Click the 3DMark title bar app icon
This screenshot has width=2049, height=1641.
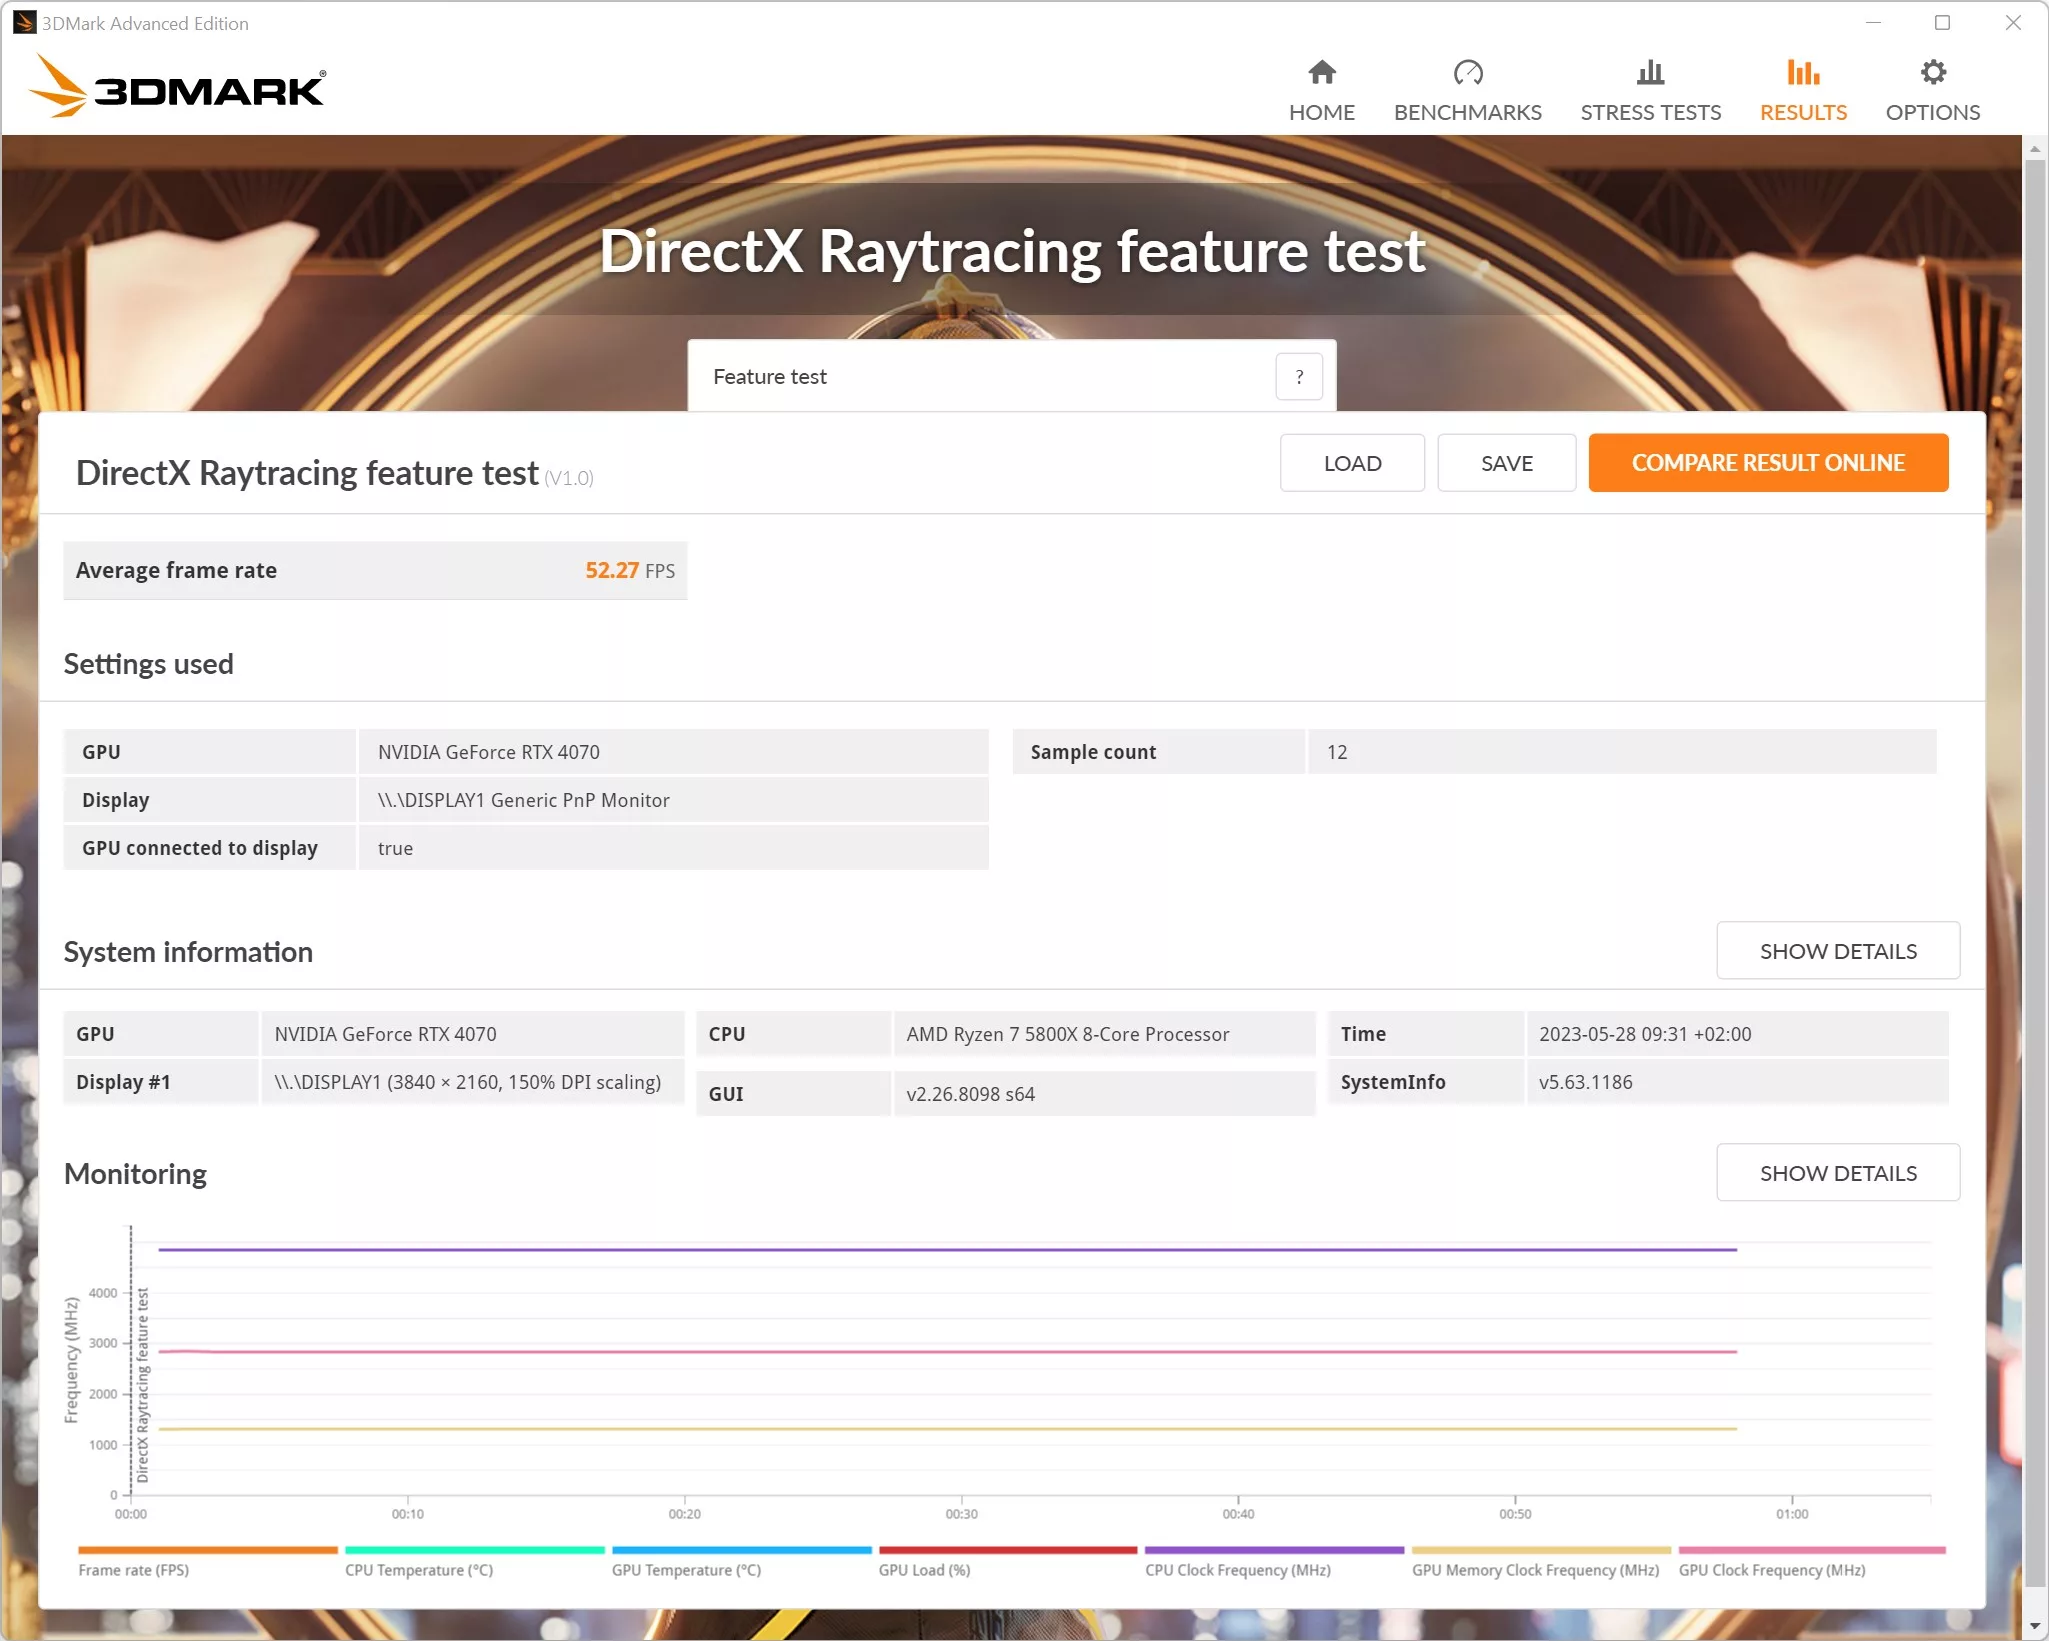tap(24, 22)
